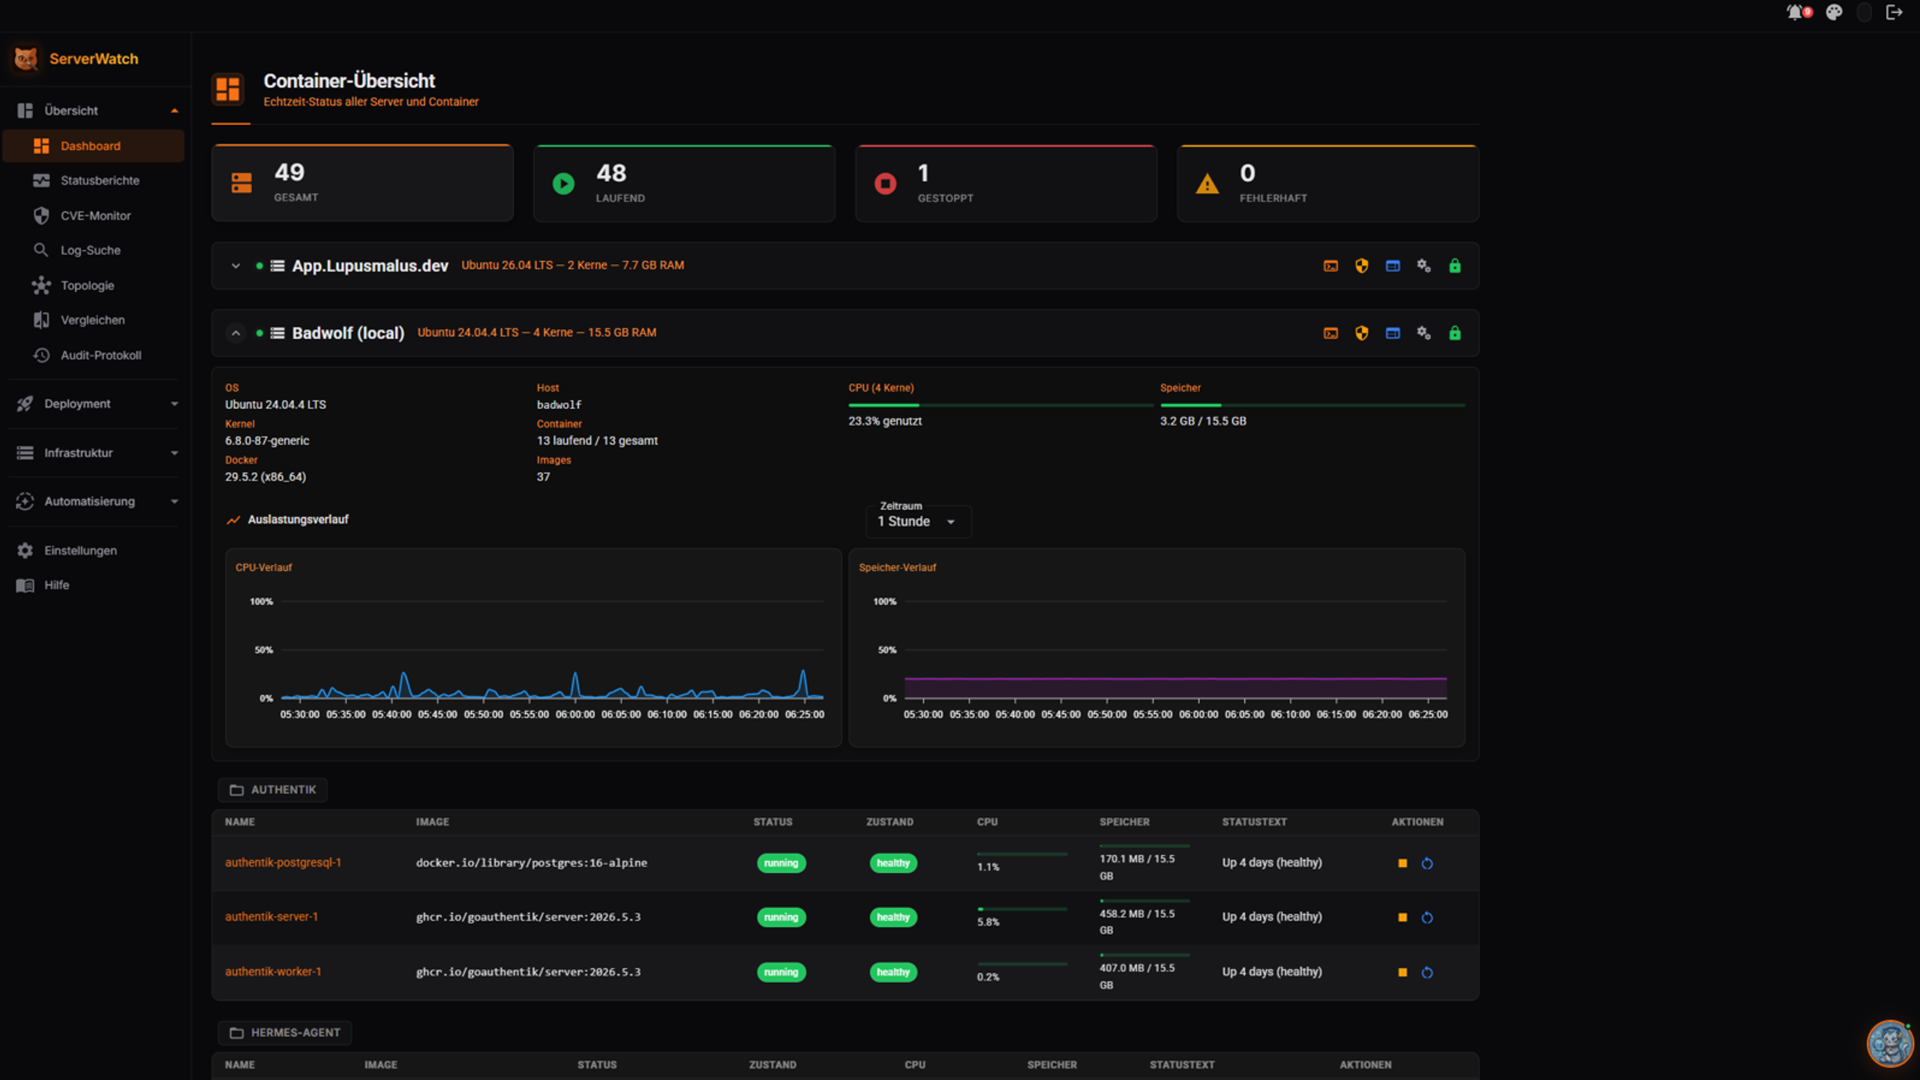Click the 49 Gesamt summary card

362,183
